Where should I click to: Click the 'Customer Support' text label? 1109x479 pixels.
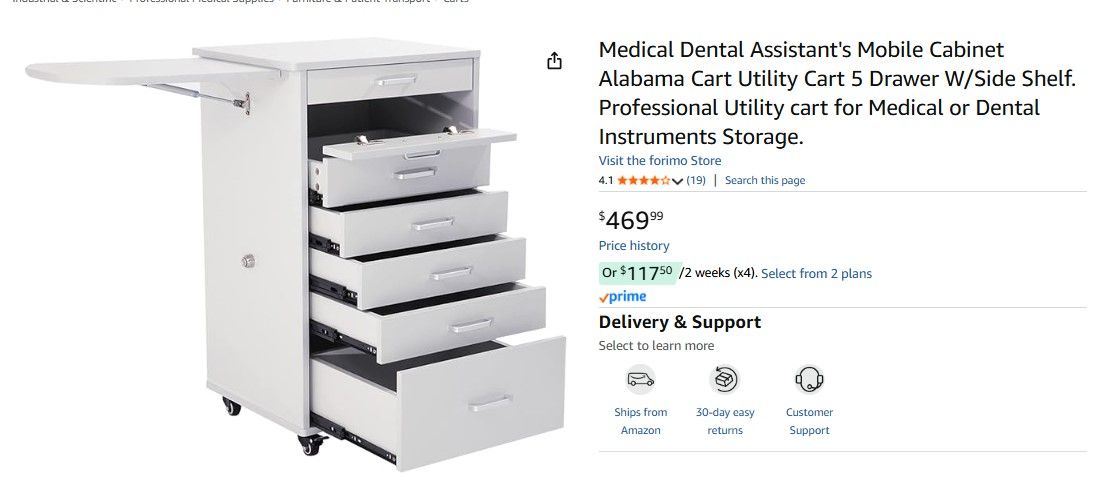[x=809, y=421]
